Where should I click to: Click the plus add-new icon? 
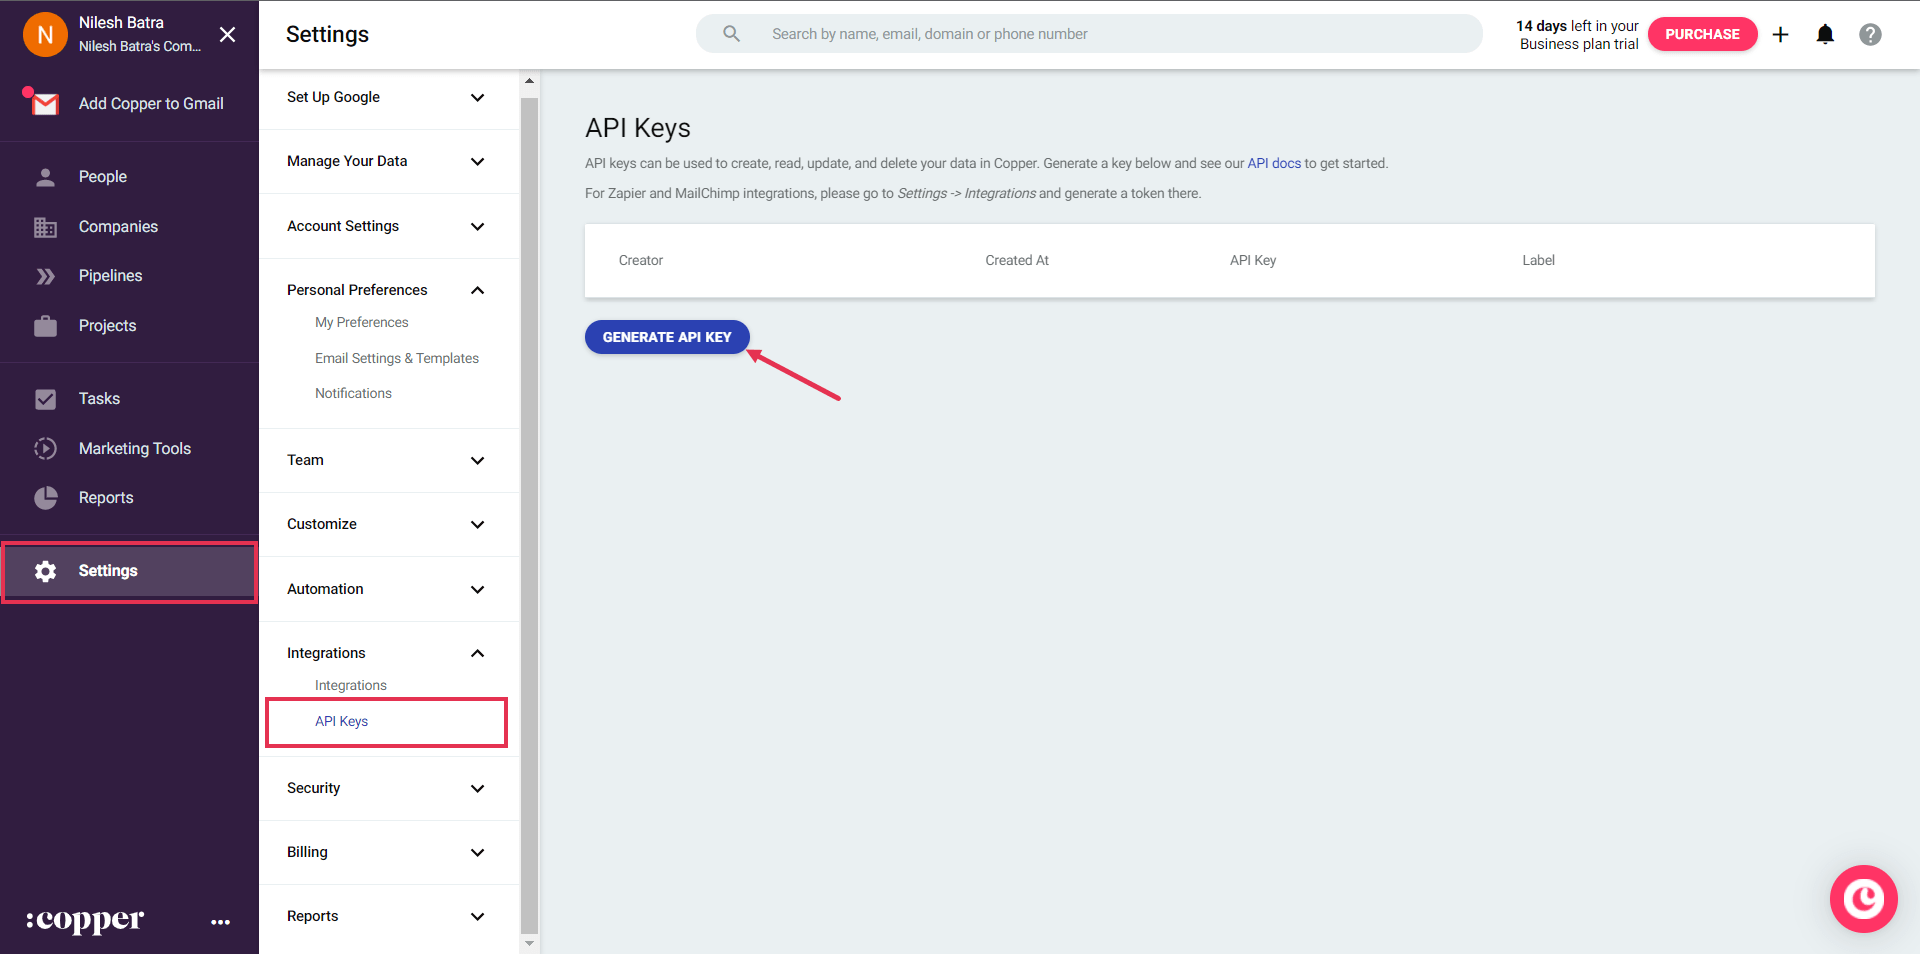pos(1781,35)
